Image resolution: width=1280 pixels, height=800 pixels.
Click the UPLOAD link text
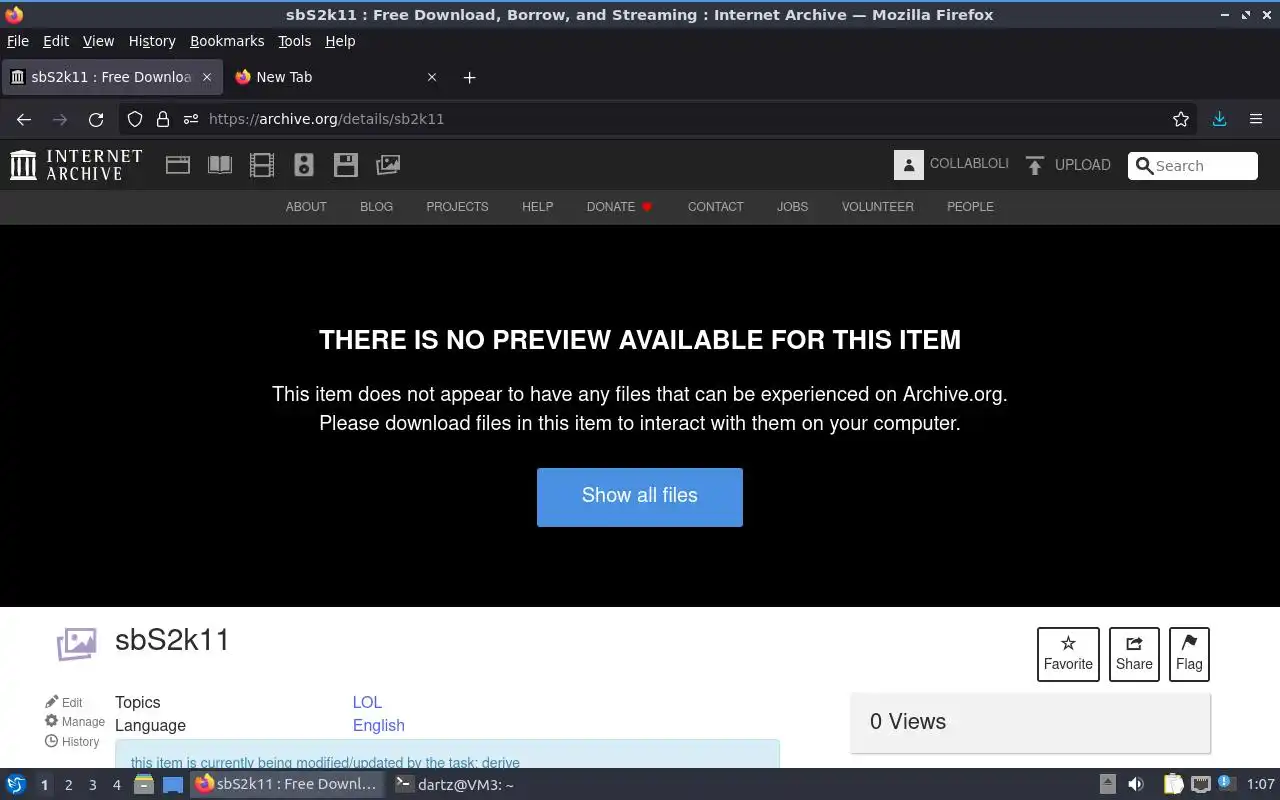pyautogui.click(x=1082, y=165)
